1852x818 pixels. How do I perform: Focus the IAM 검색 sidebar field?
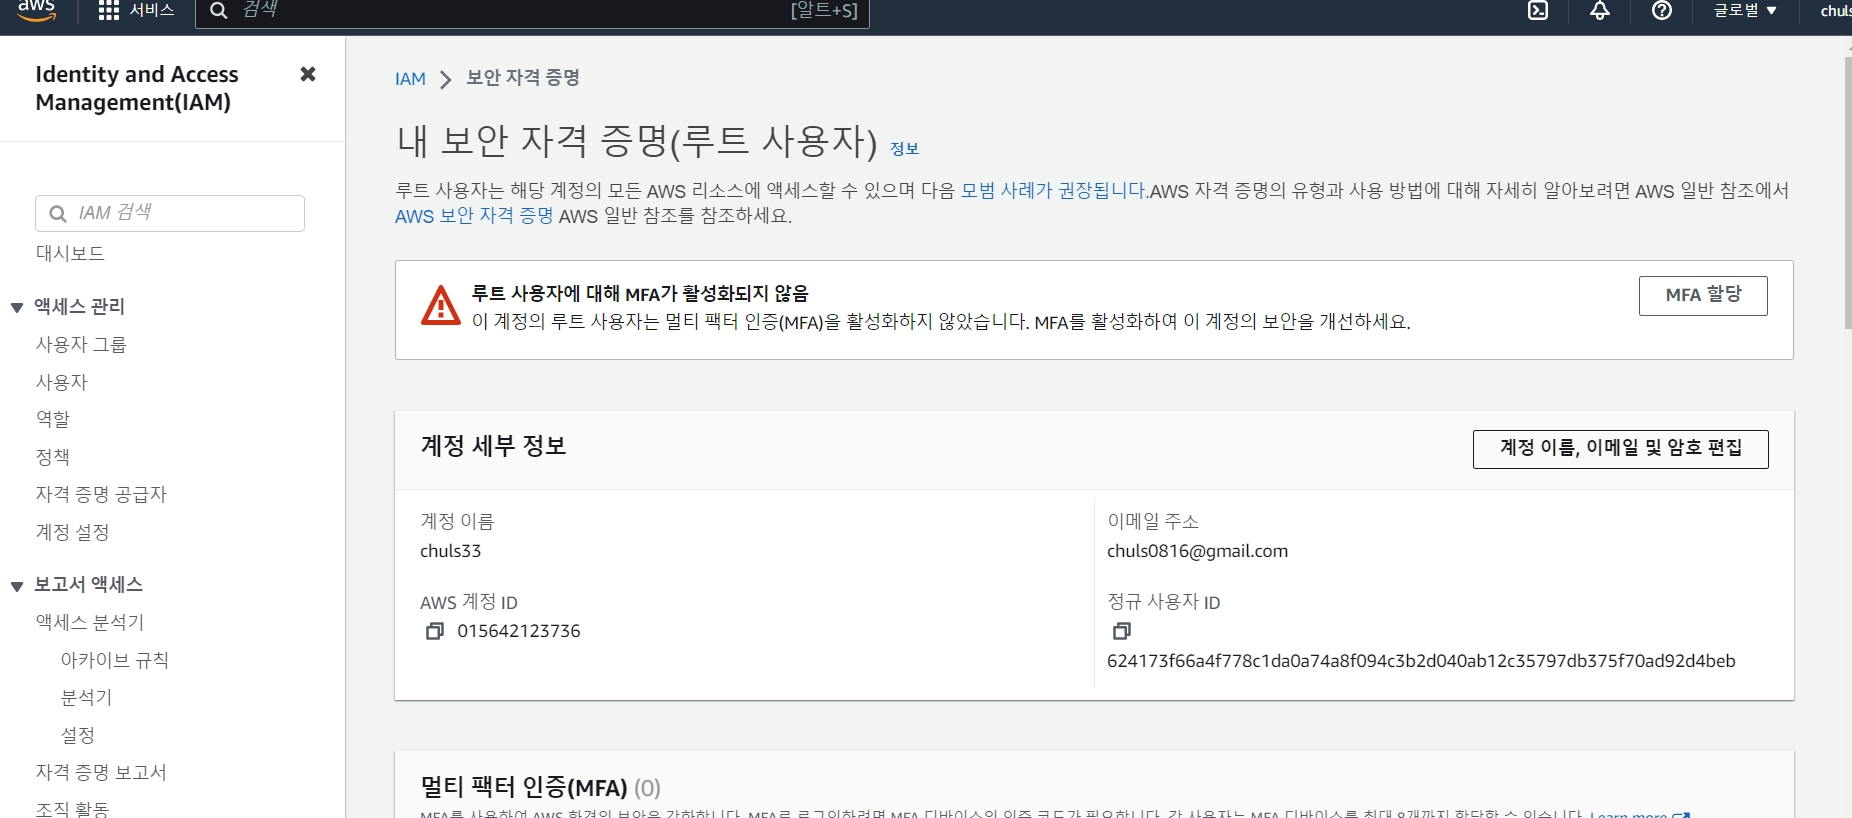tap(170, 213)
